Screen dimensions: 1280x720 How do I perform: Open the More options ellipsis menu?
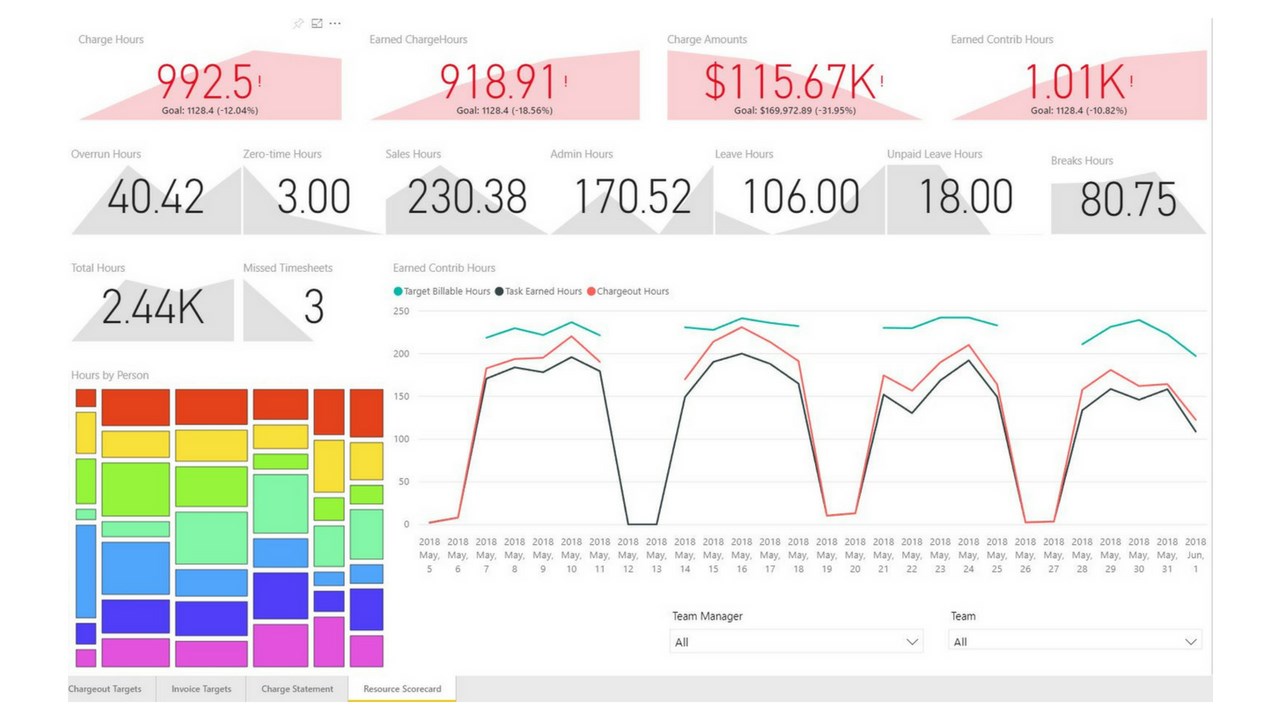click(335, 23)
